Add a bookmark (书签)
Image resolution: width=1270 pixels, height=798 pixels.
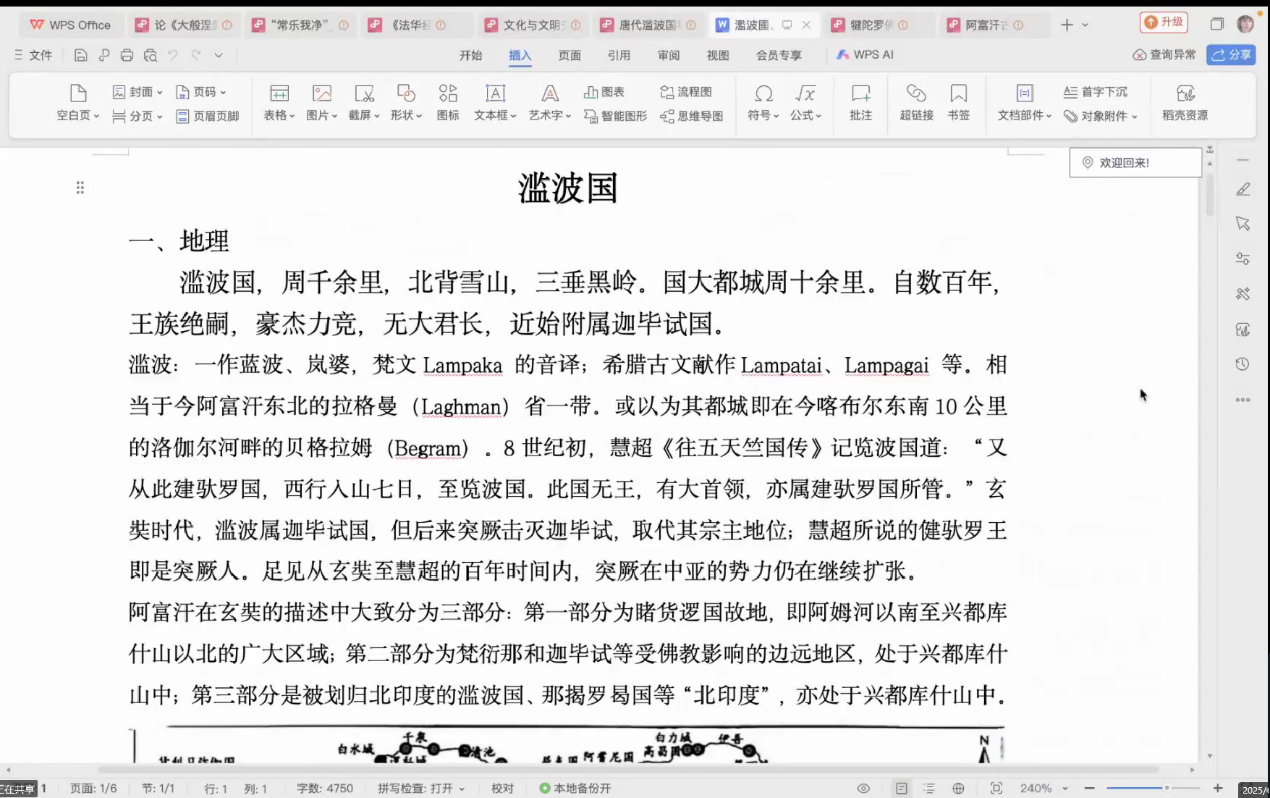(x=958, y=102)
